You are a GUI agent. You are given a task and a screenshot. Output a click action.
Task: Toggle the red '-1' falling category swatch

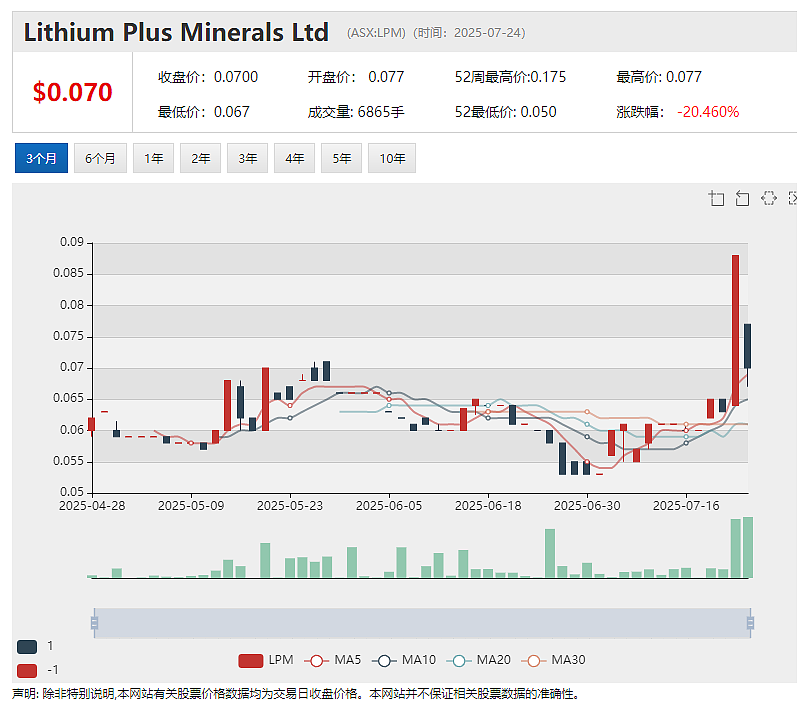27,671
